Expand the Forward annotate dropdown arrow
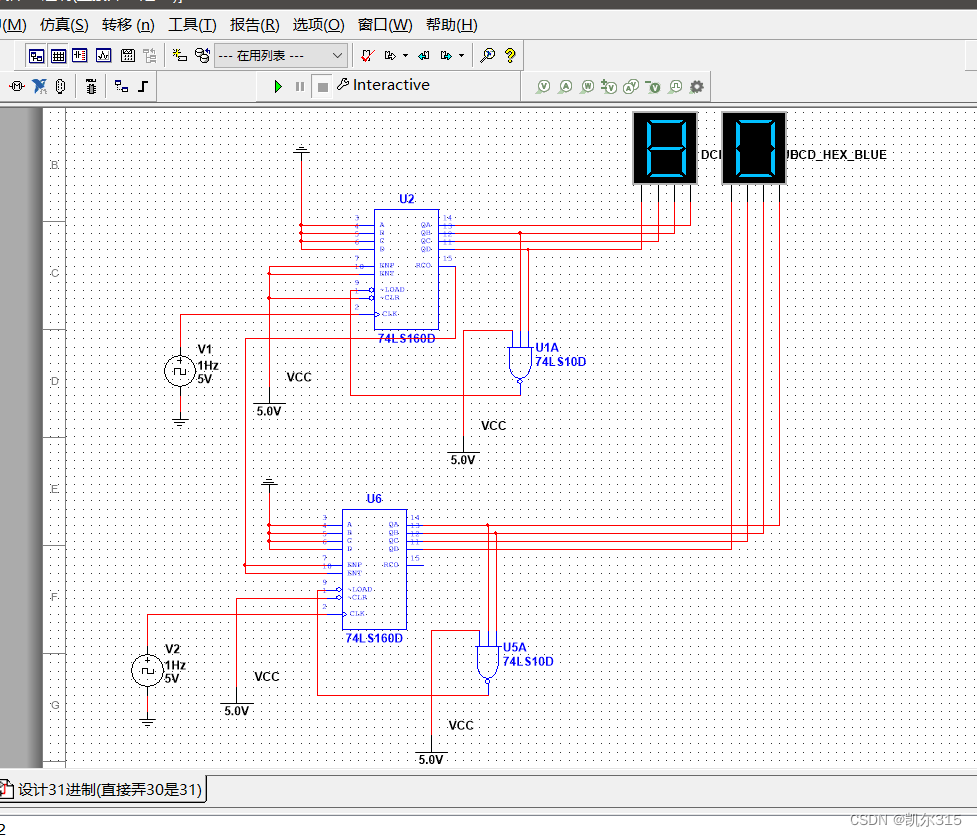977x836 pixels. click(x=462, y=55)
